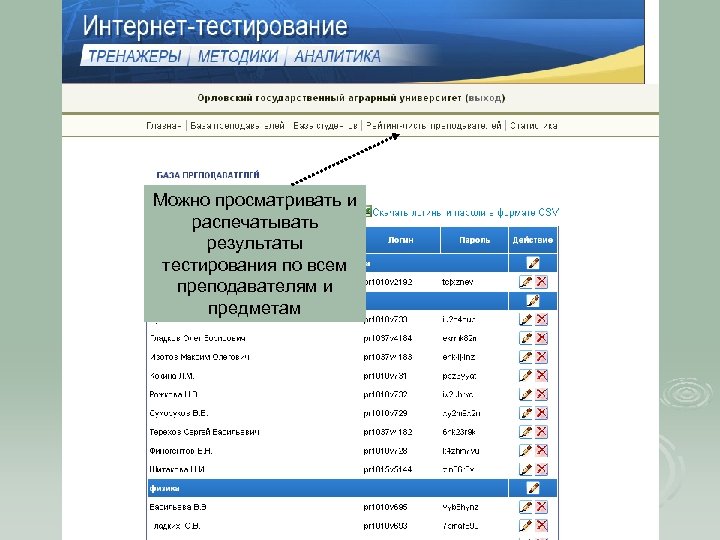
Task: Edit Васильева В.В.'s record
Action: [526, 507]
